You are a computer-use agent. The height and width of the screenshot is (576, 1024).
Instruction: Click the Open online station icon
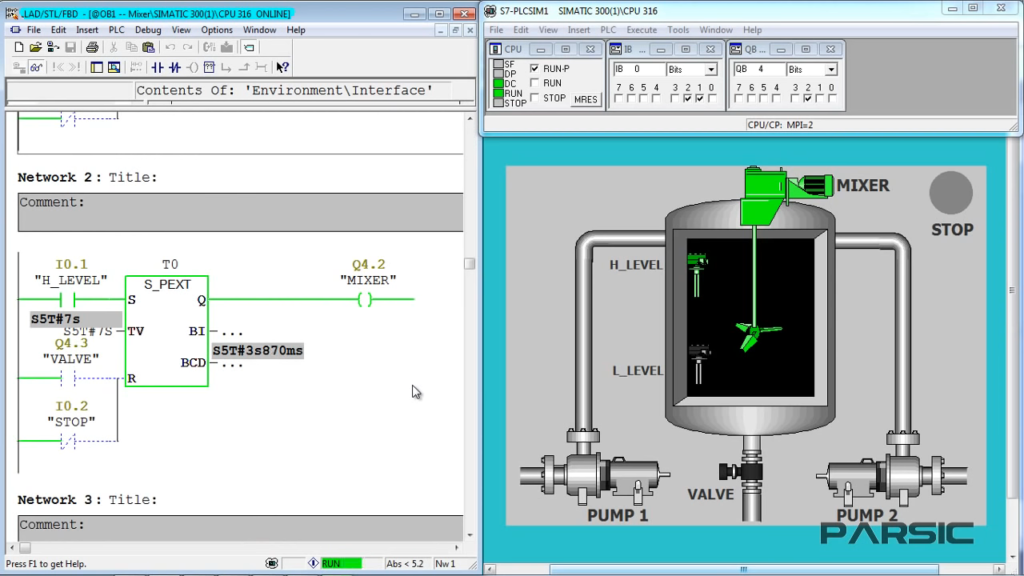pos(53,47)
